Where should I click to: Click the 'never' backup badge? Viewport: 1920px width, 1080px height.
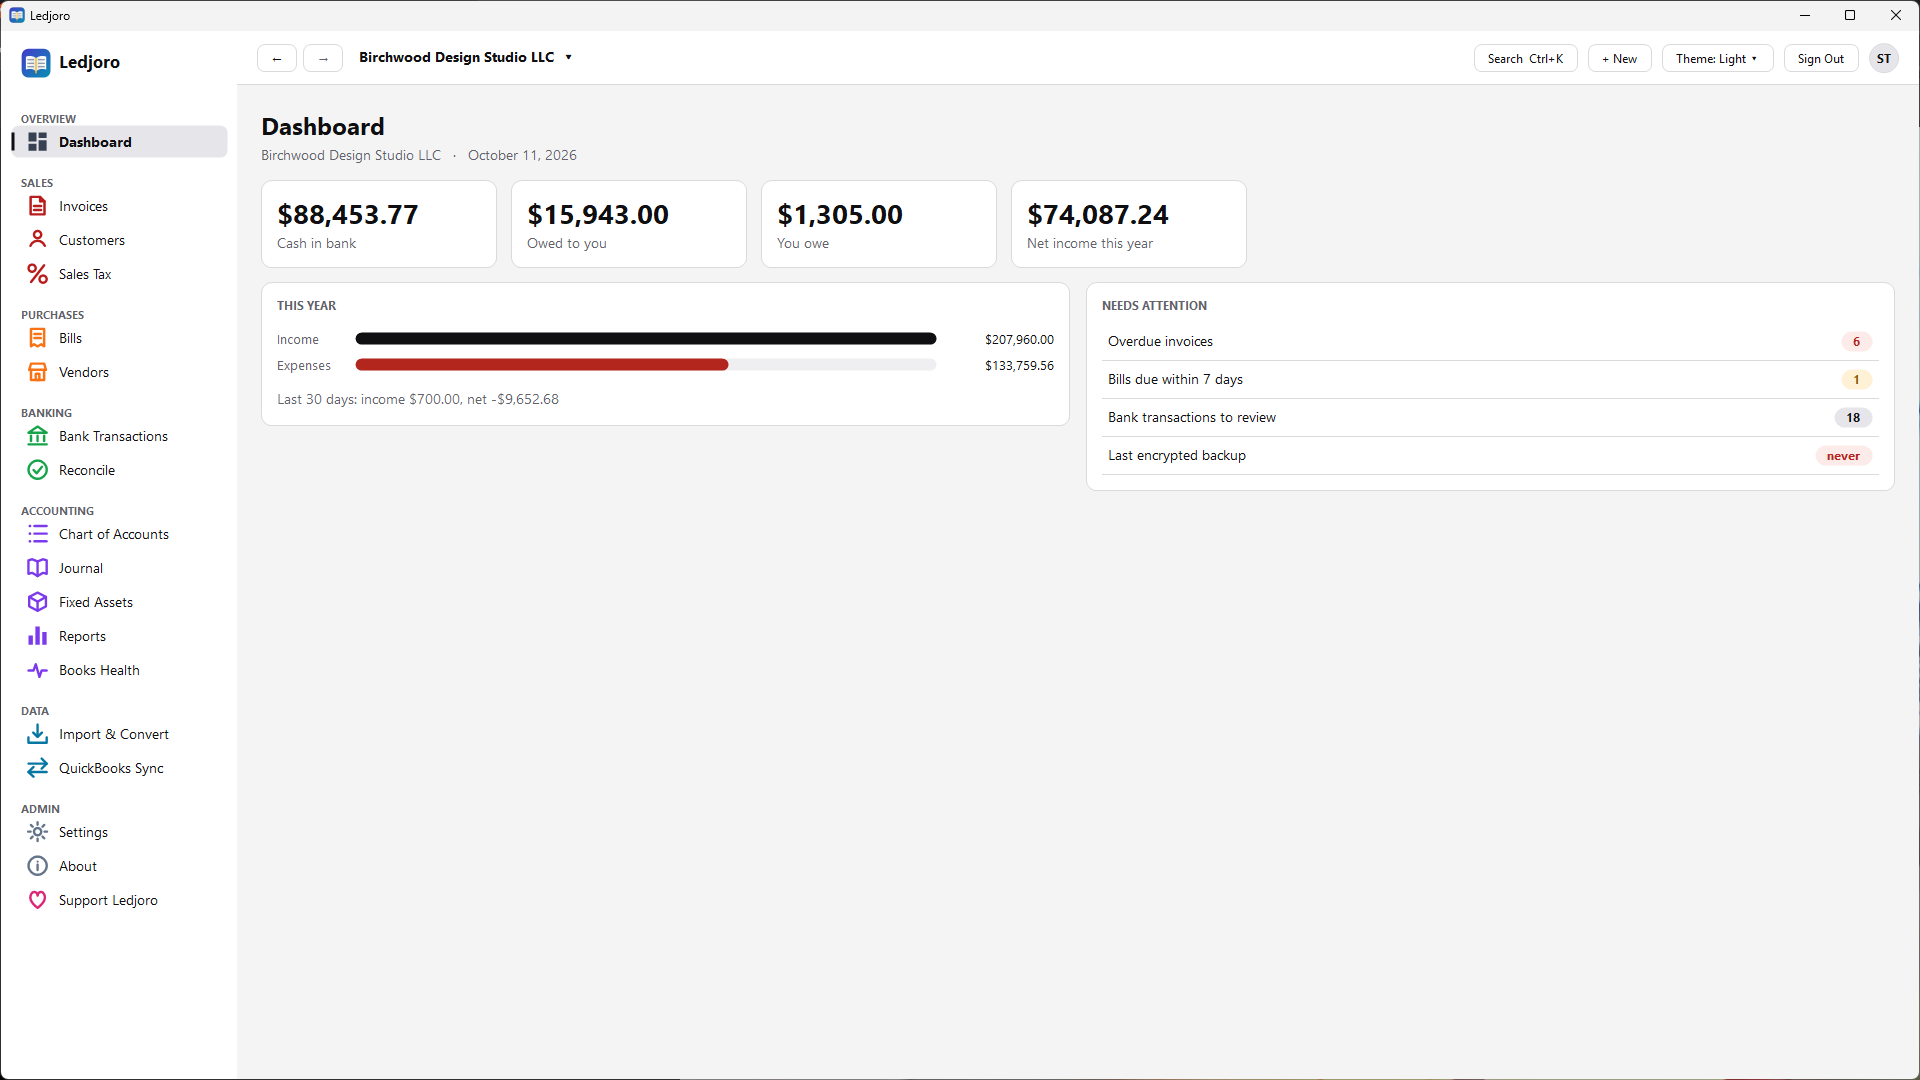coord(1843,456)
